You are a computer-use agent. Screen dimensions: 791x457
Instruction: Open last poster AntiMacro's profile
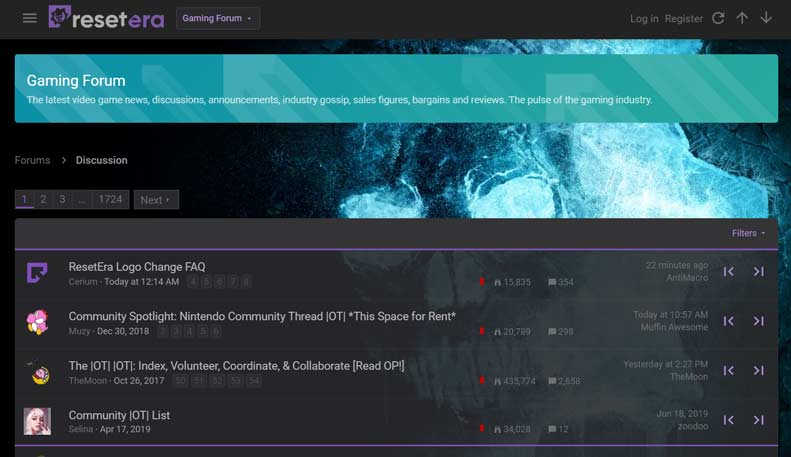coord(687,278)
